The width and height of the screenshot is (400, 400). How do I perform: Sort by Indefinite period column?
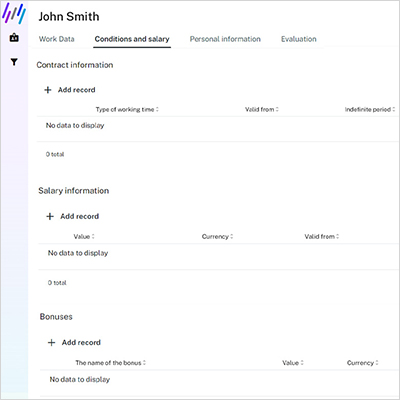[370, 109]
